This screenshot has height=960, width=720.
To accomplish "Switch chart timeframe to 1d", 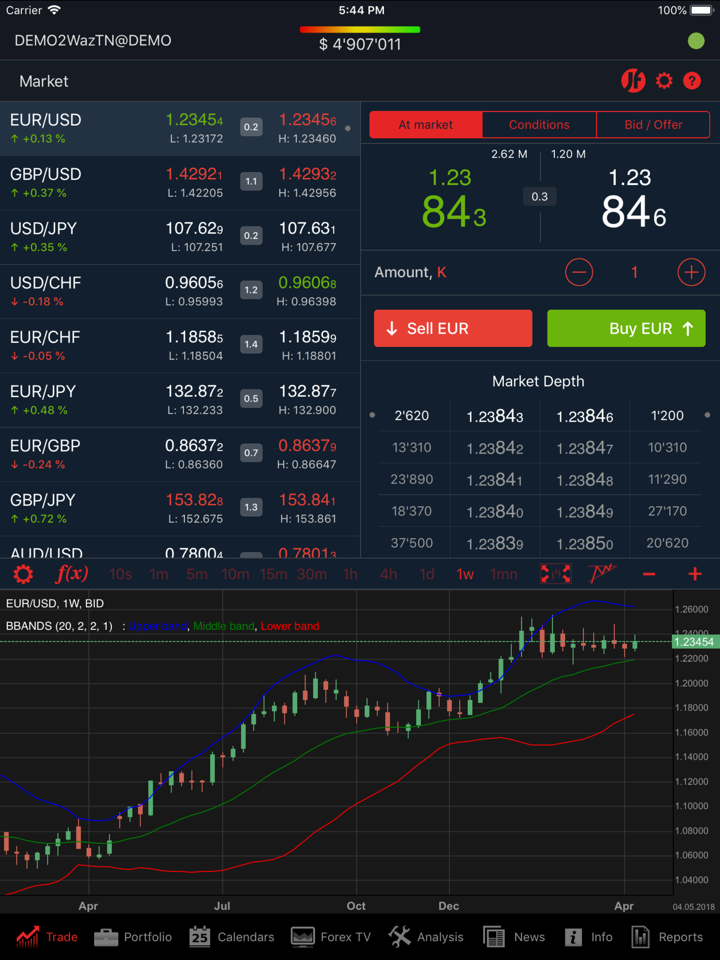I will point(427,574).
